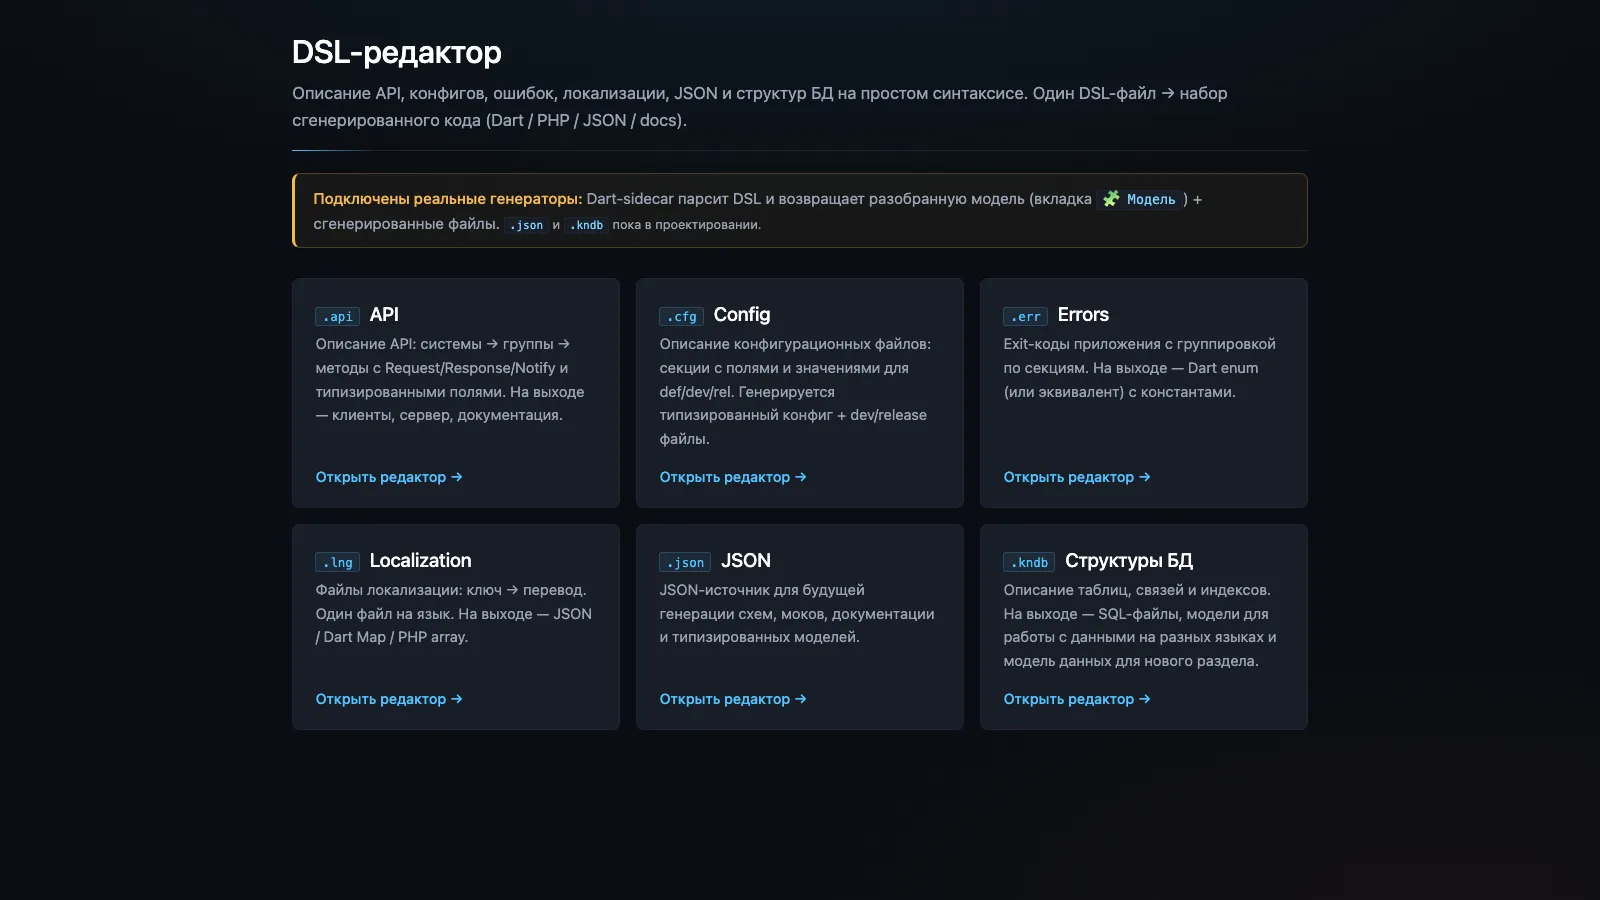The image size is (1600, 900).
Task: Click the page subtitle starting 'Описание API, конфигов'
Action: 760,107
